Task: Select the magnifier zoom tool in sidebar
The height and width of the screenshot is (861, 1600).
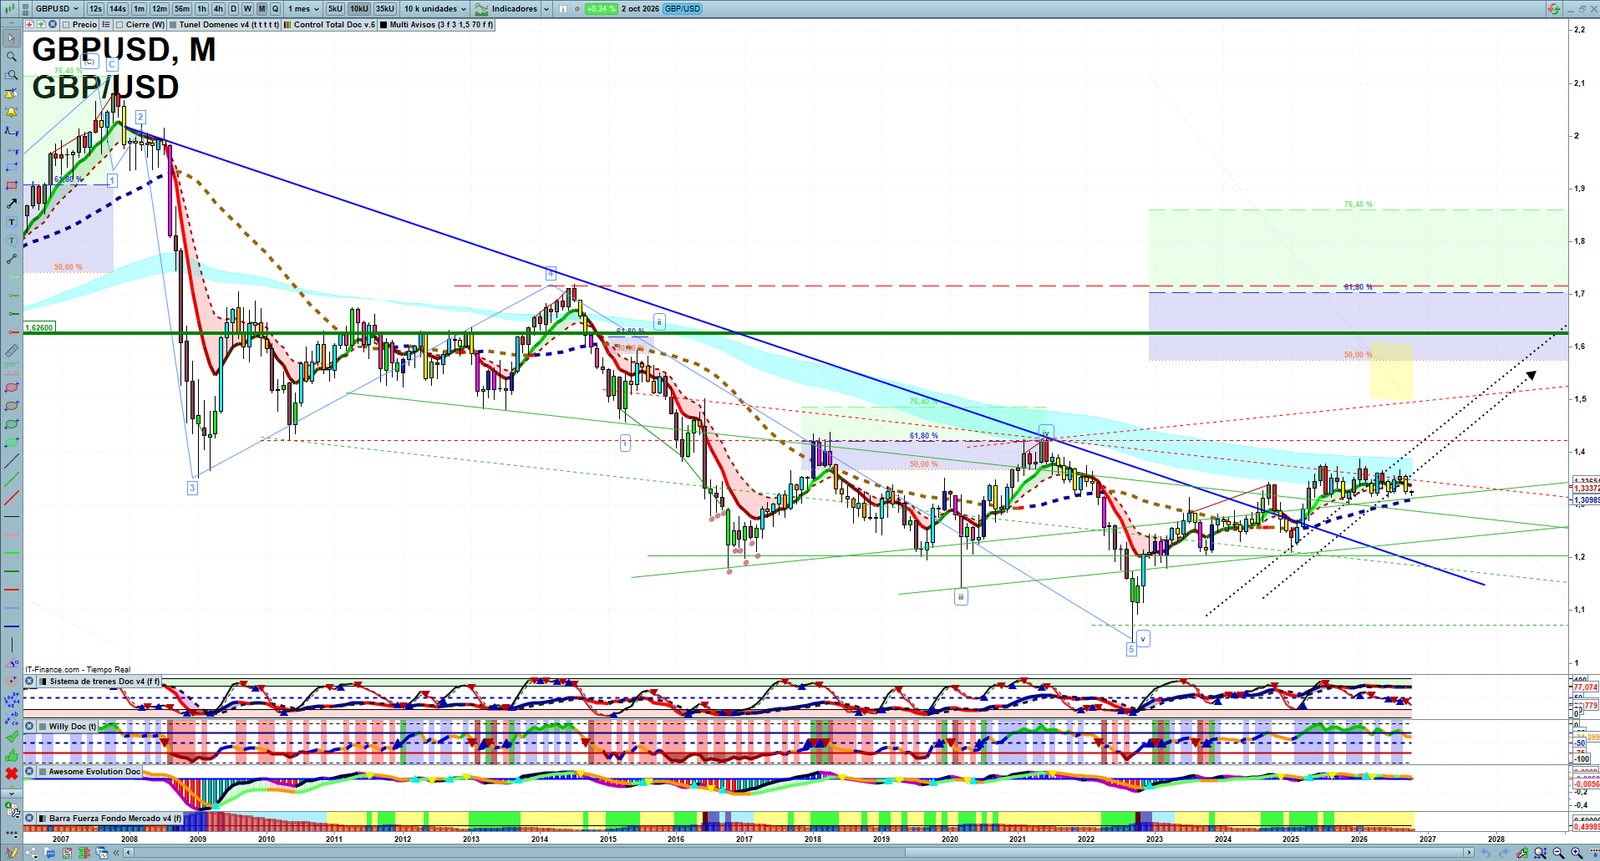Action: click(11, 56)
